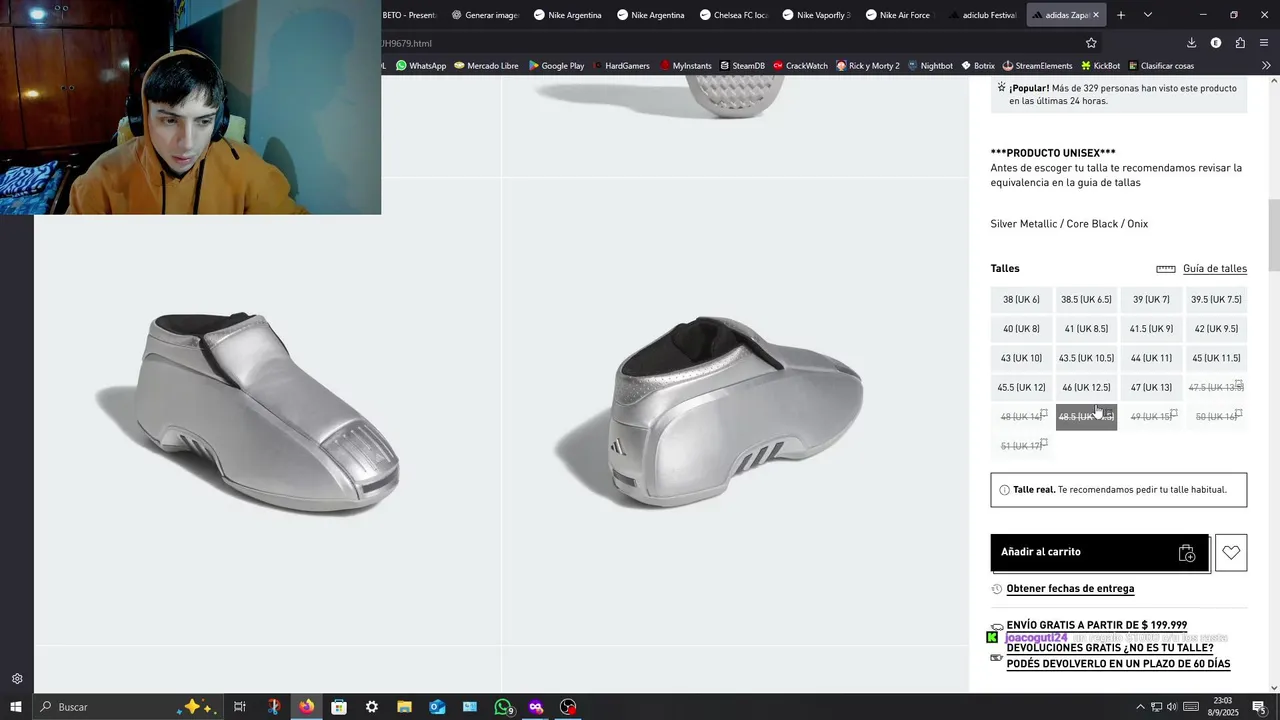Open the WhatsApp bookmark
The image size is (1280, 720).
pyautogui.click(x=421, y=66)
